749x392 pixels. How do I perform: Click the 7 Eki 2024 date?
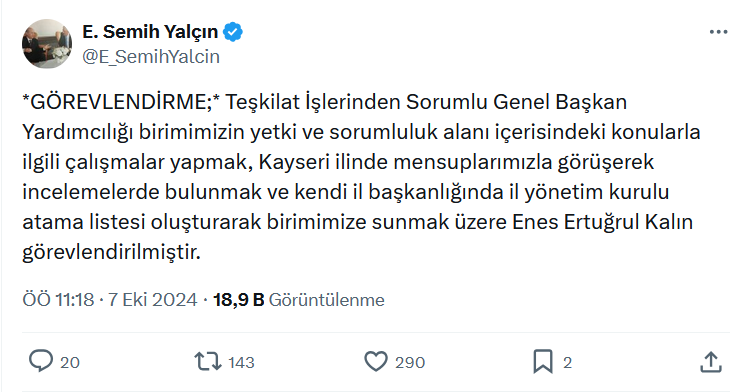pyautogui.click(x=152, y=300)
